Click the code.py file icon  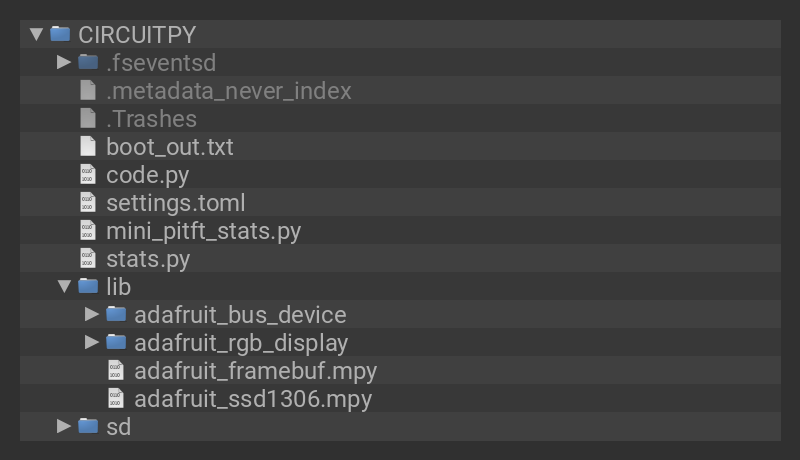point(88,174)
